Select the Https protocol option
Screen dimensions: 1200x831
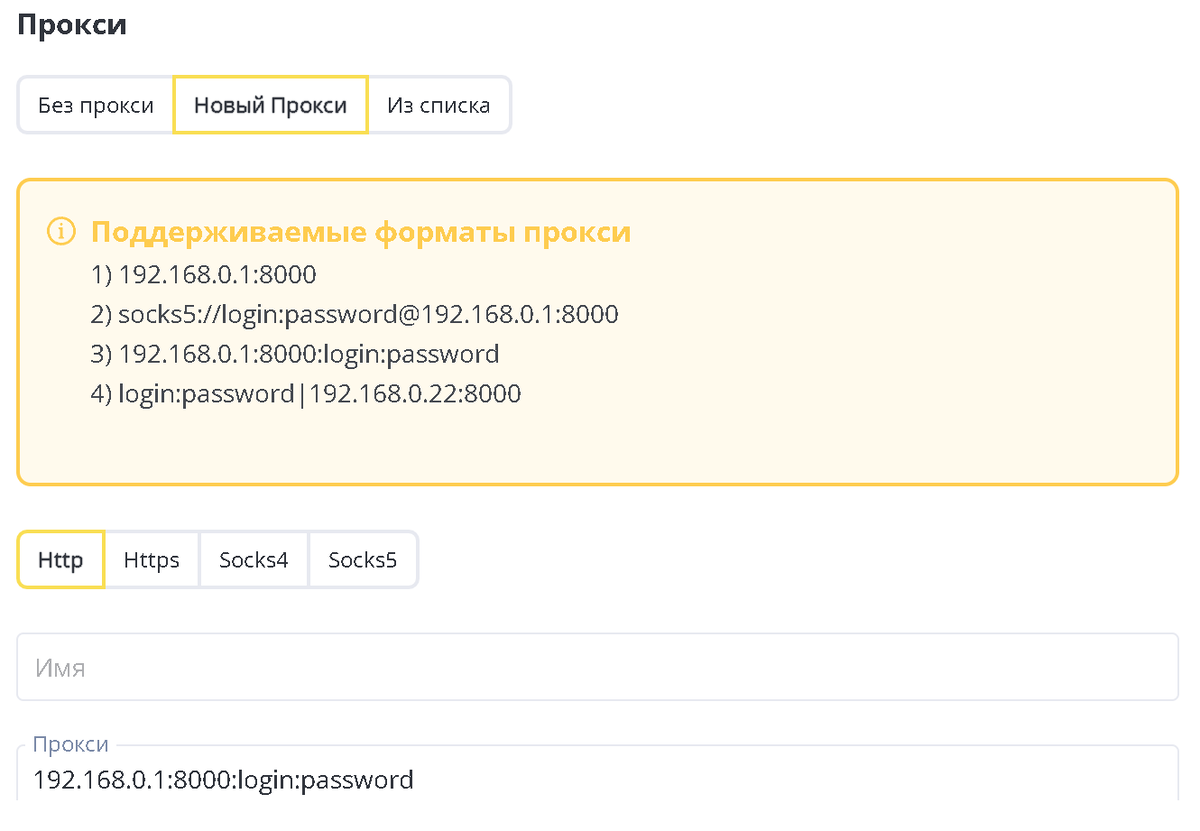pos(151,560)
